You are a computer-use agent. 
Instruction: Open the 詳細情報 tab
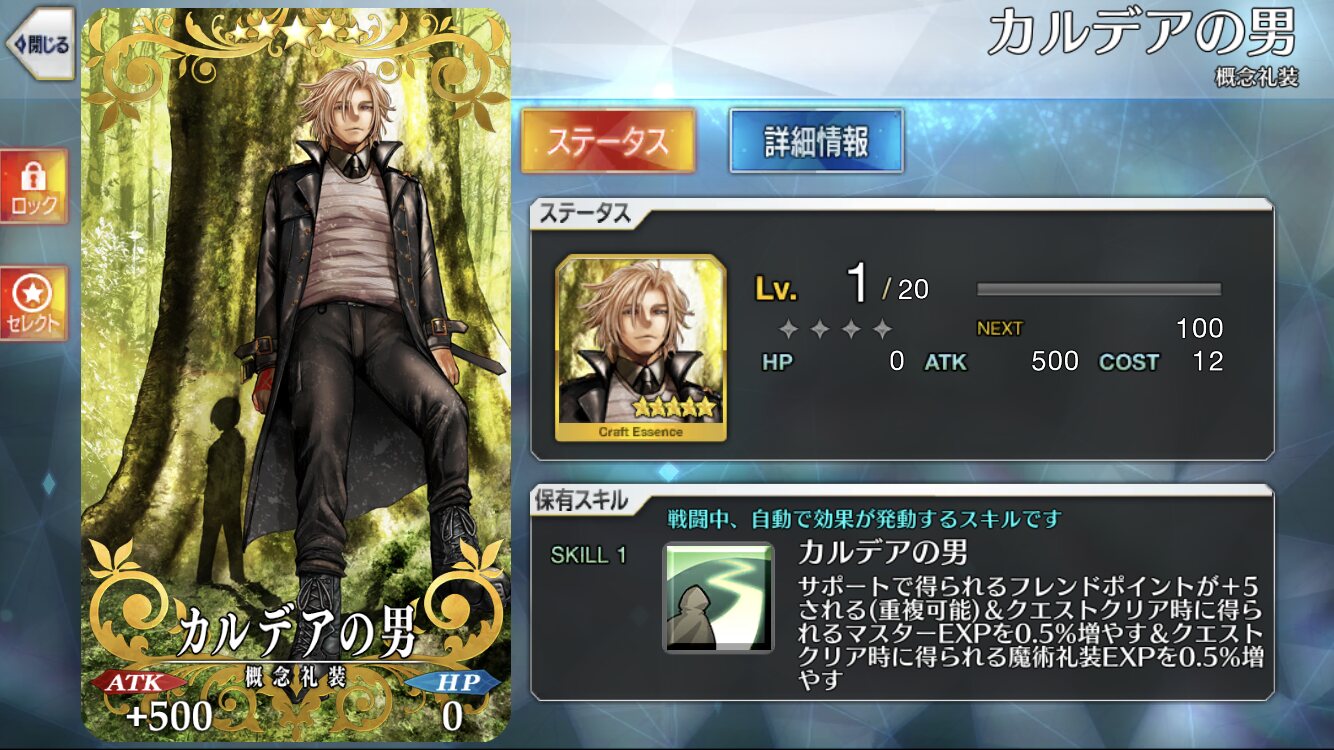(817, 141)
